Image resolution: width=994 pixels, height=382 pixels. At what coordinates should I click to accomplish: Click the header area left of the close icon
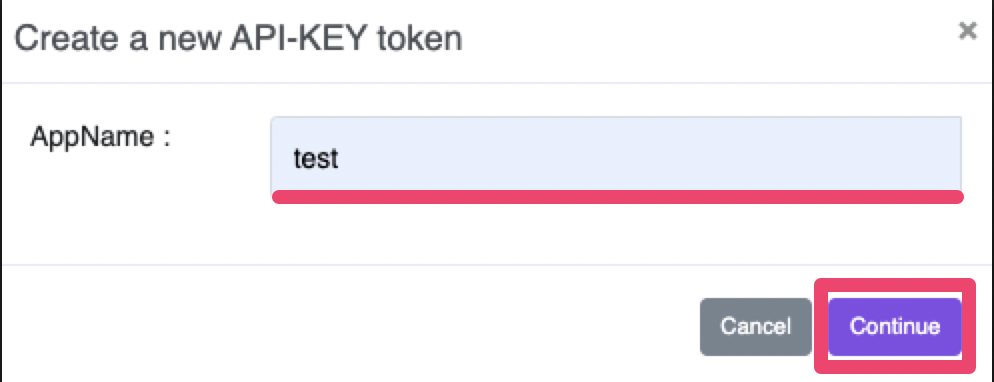697,39
